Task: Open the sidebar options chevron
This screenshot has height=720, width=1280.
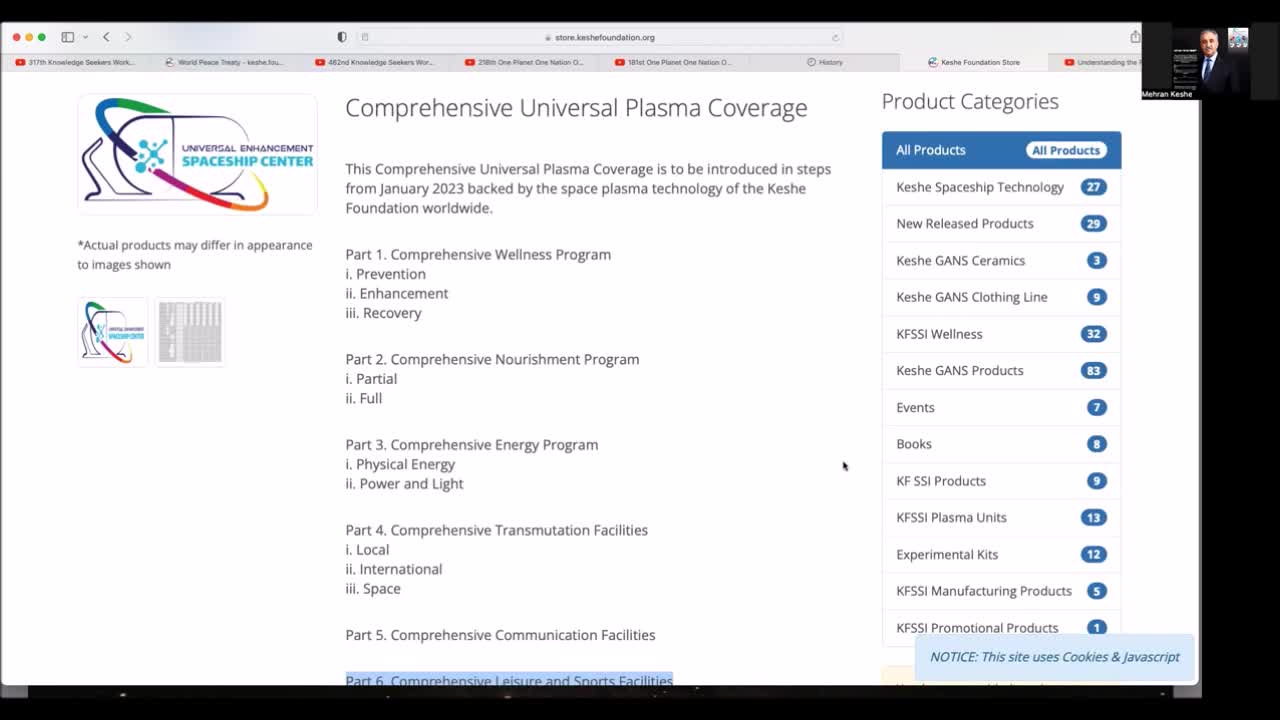Action: [x=85, y=37]
